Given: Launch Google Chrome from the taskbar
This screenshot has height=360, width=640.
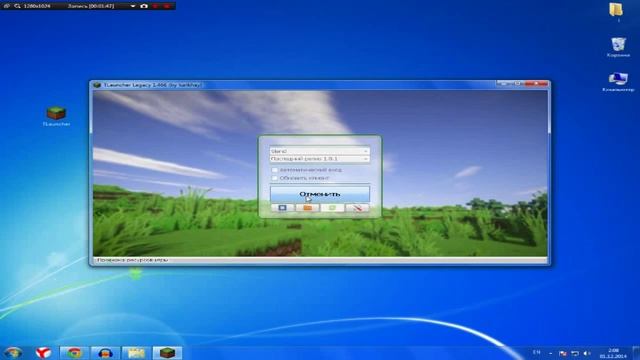Looking at the screenshot, I should [74, 353].
